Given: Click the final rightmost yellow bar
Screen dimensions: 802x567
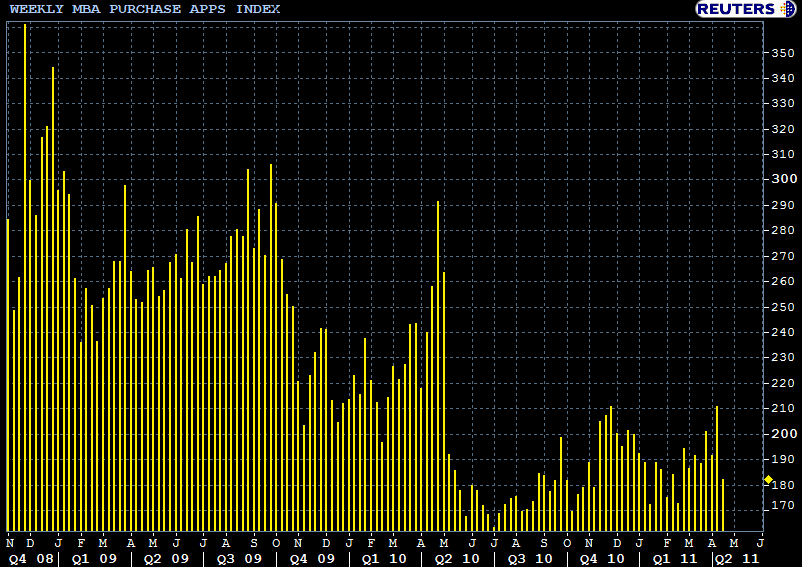Looking at the screenshot, I should point(723,505).
